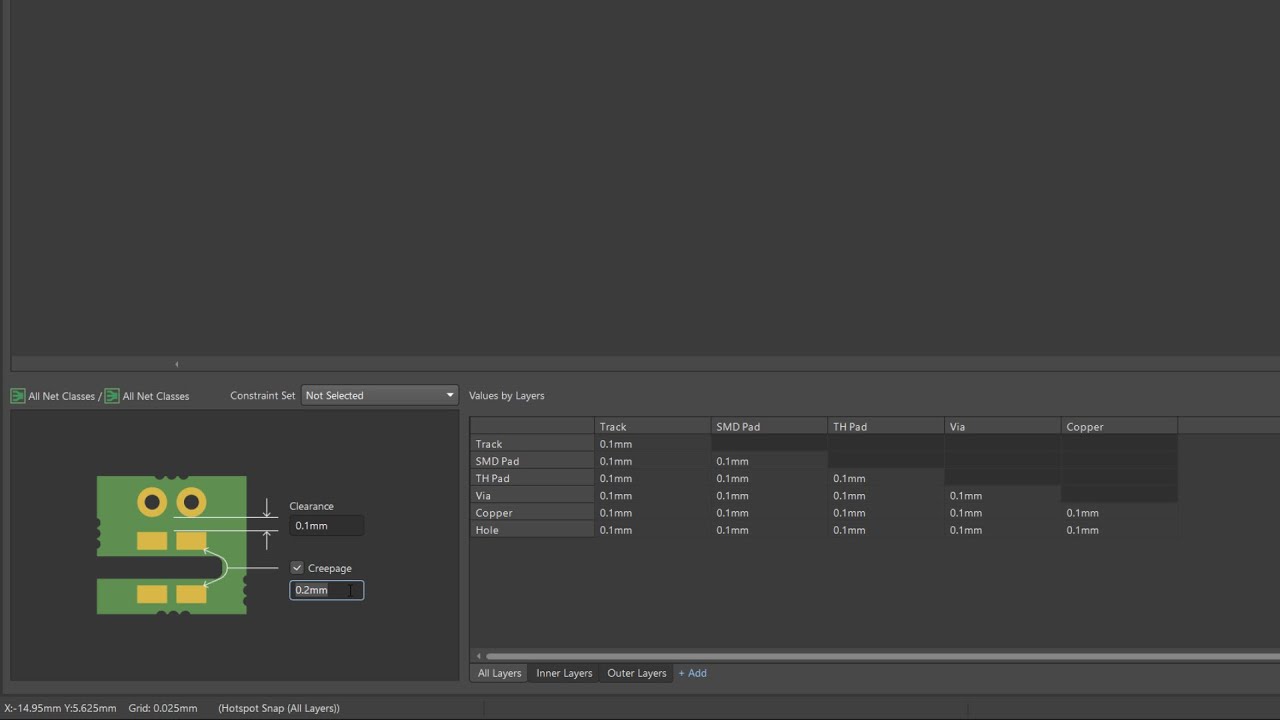Screen dimensions: 1280x720
Task: Click the first All Net Classes icon
Action: 18,396
